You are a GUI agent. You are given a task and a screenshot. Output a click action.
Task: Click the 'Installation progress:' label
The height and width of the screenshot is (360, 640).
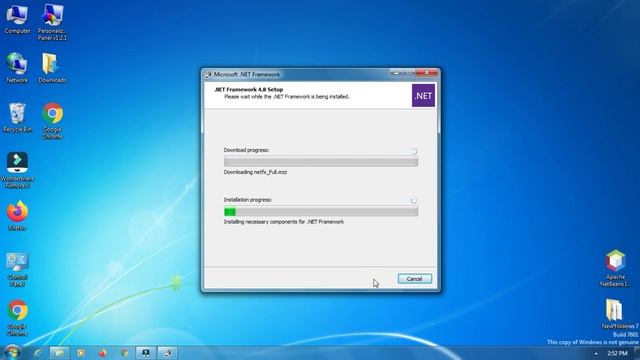247,200
